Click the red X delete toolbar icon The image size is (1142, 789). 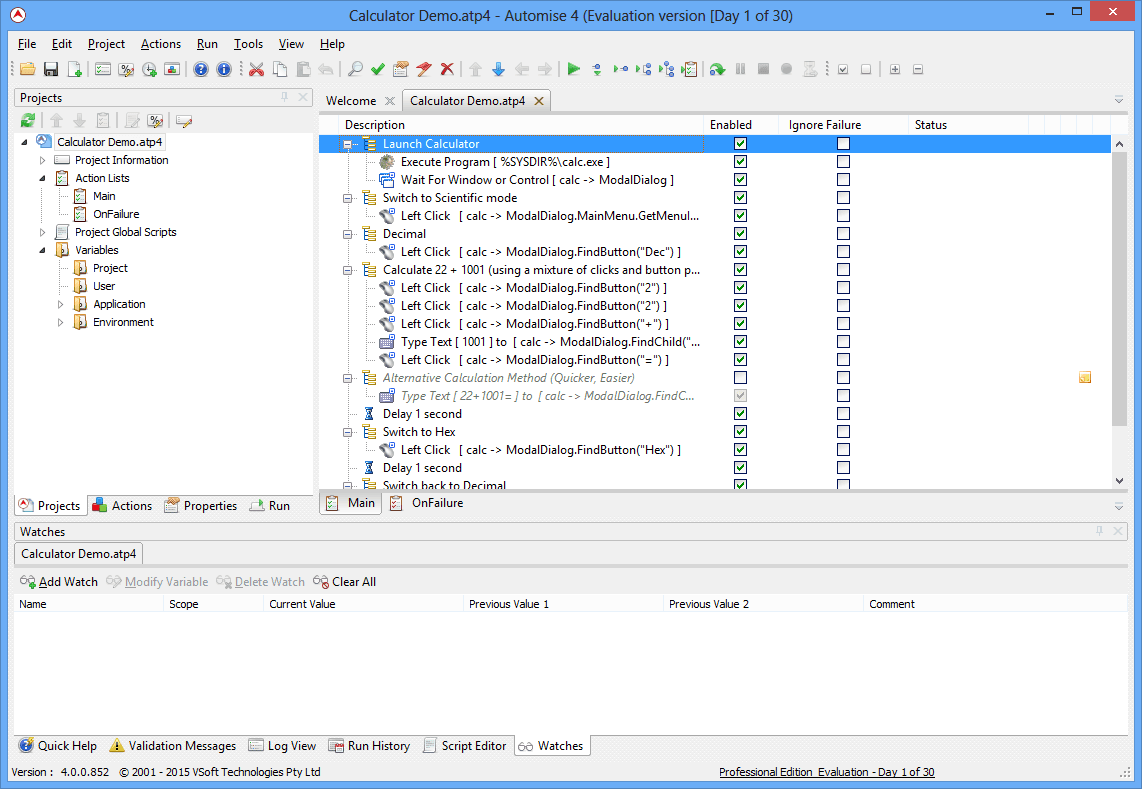pyautogui.click(x=447, y=69)
